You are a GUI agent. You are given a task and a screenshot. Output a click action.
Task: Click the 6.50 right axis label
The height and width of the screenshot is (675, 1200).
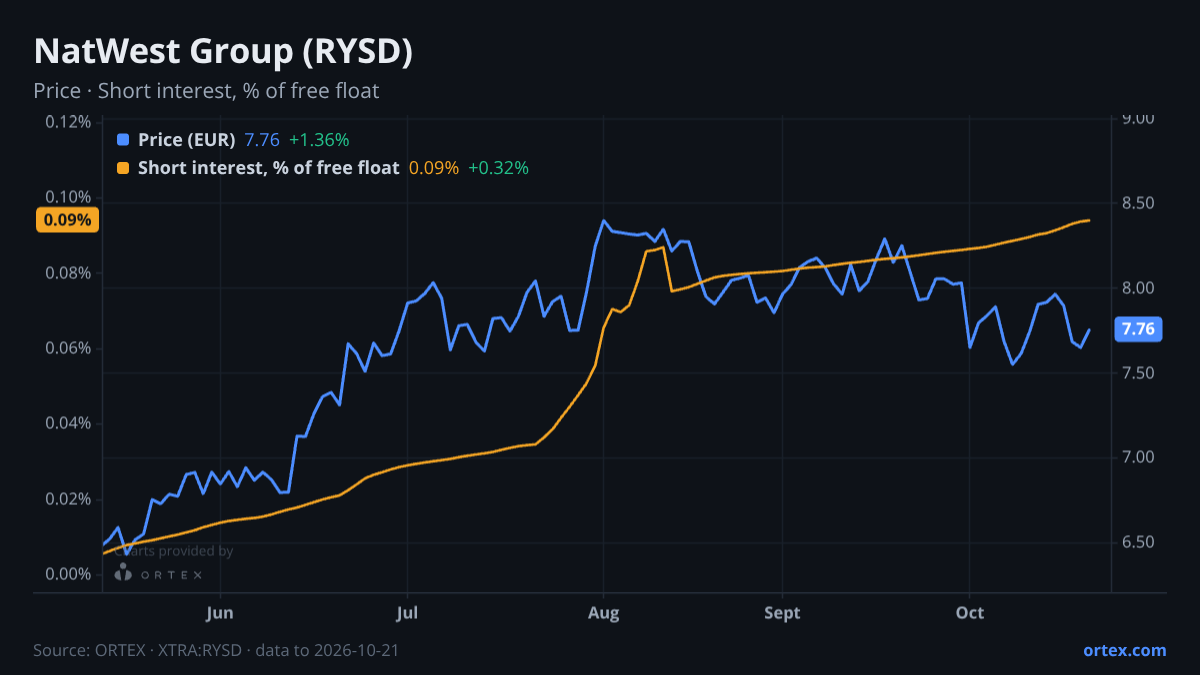(x=1139, y=542)
